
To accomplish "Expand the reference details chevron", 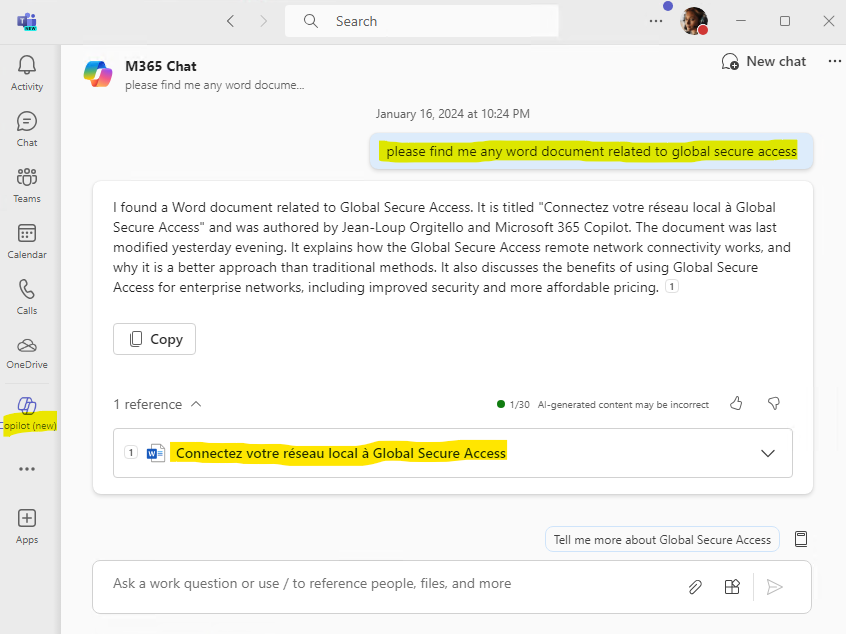I will tap(768, 453).
